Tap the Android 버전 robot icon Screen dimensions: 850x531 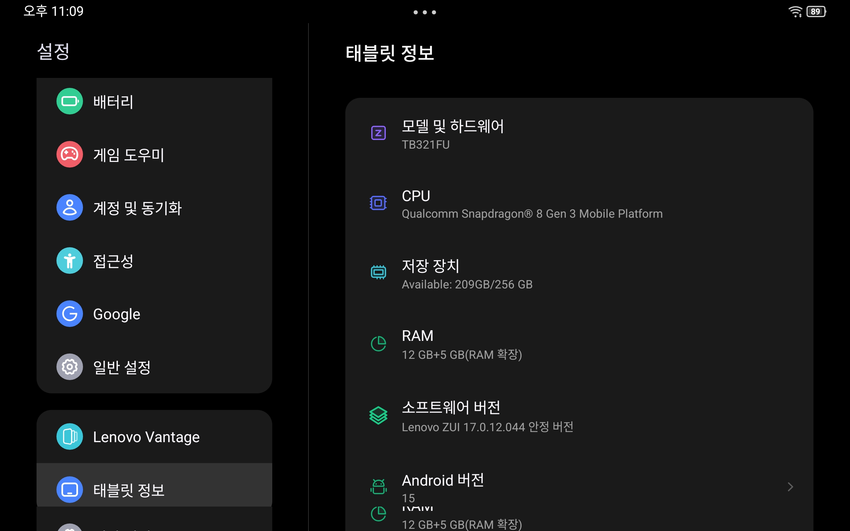[378, 487]
